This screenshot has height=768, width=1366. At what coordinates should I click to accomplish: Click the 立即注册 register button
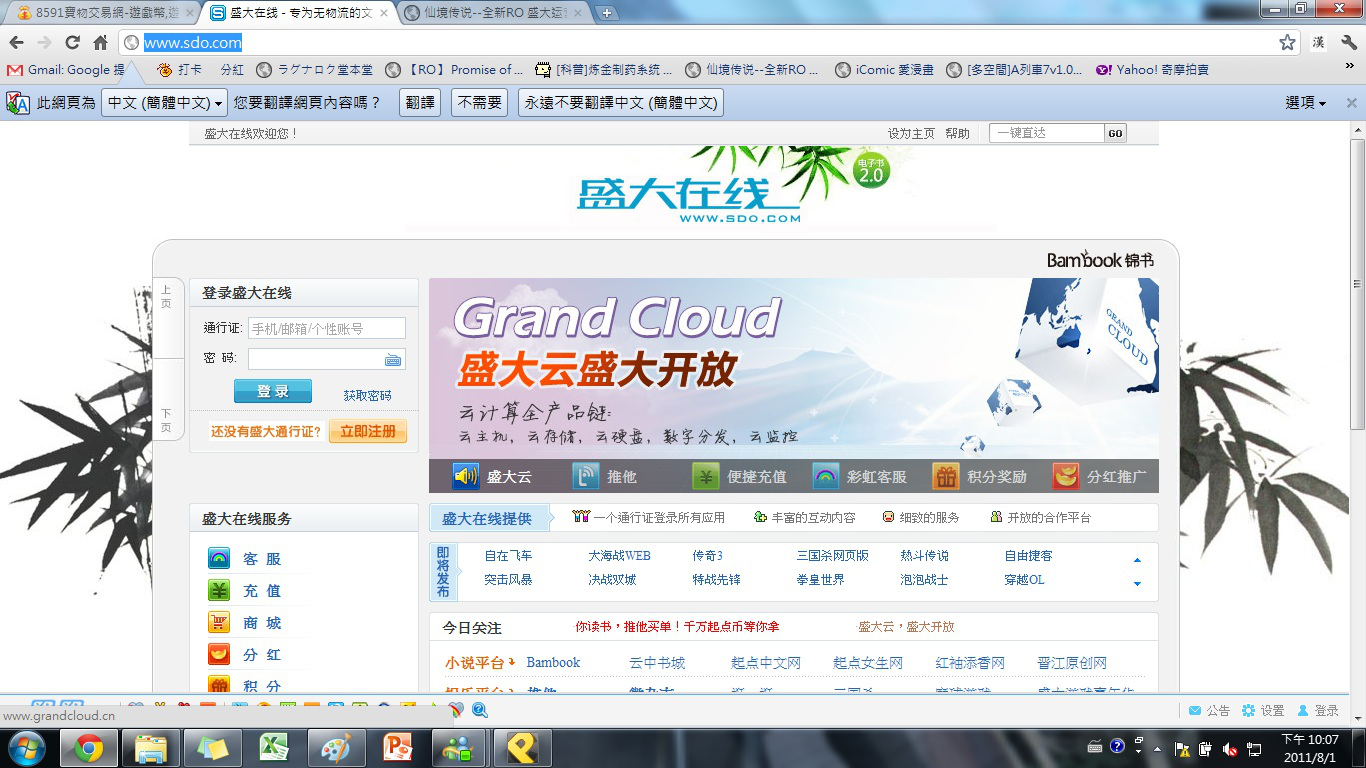click(x=367, y=431)
